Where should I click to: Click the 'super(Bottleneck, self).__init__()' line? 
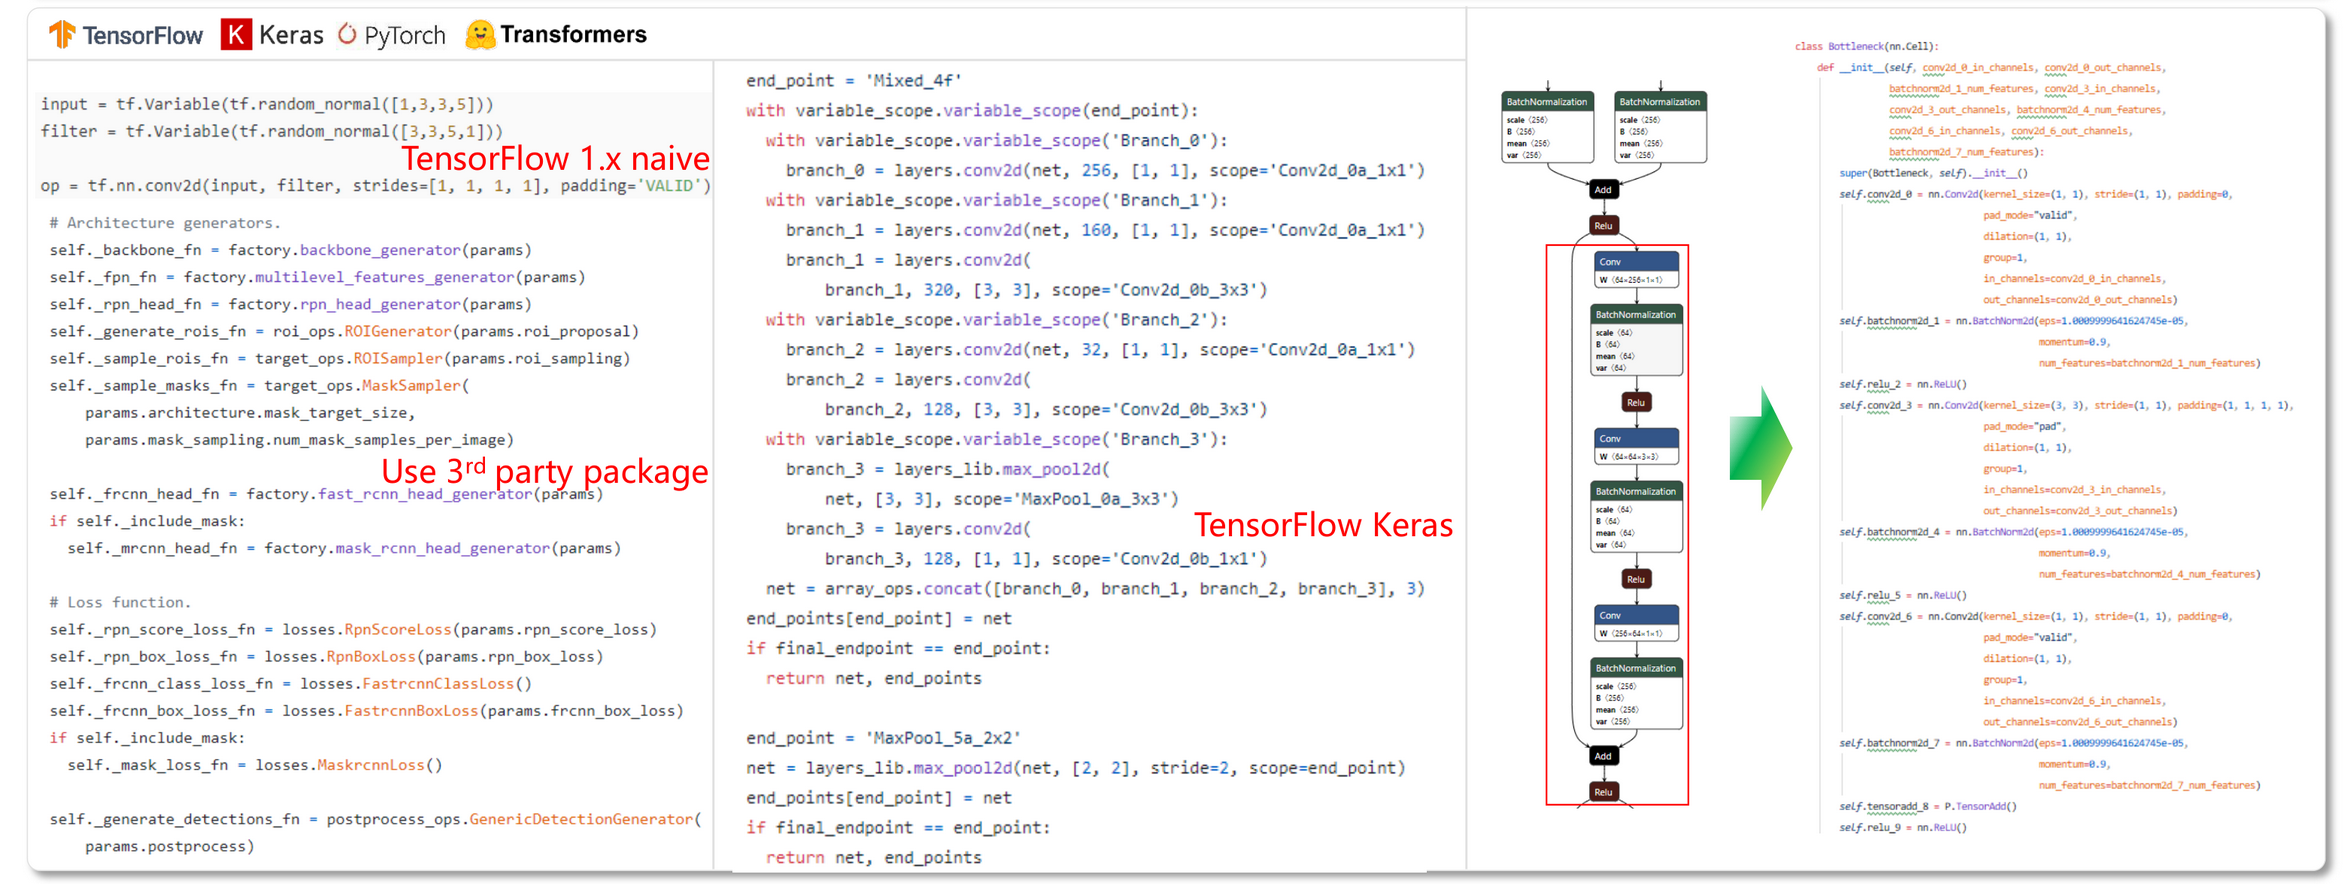(1934, 173)
